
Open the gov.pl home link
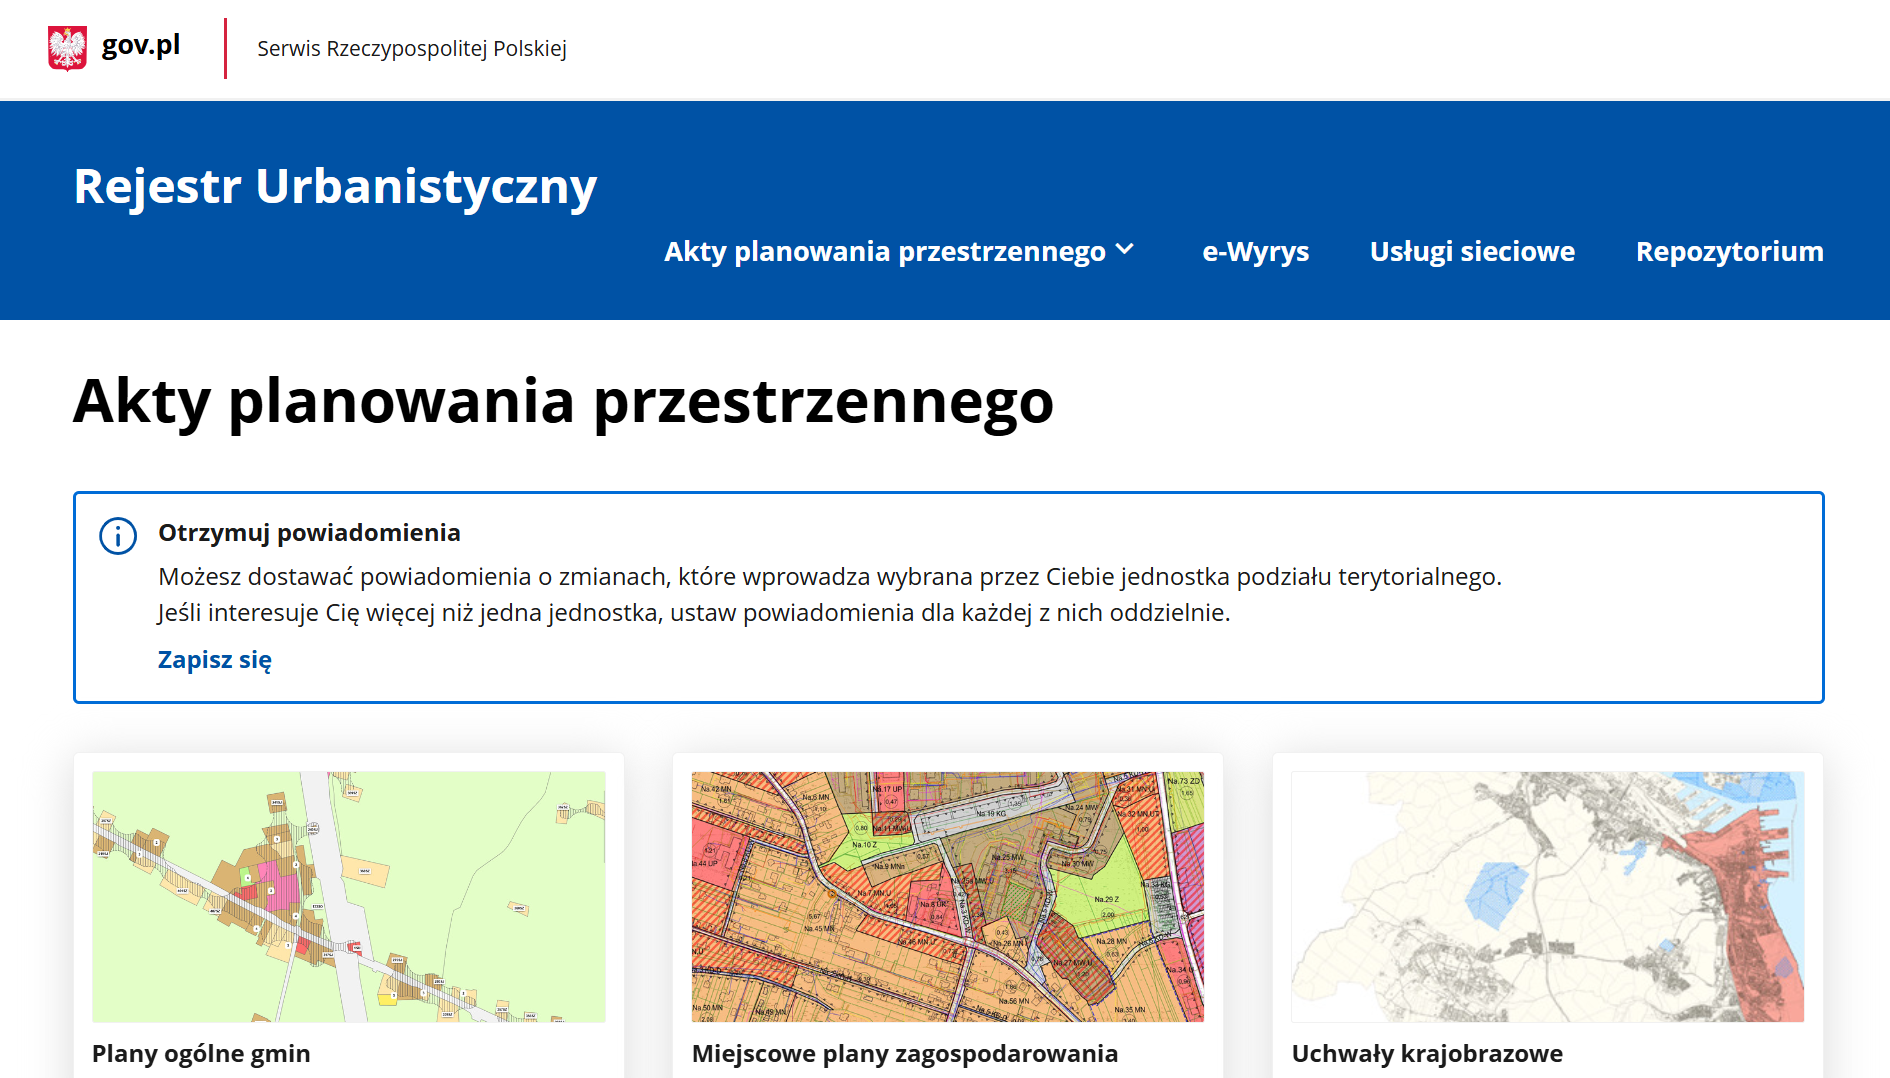(x=141, y=45)
